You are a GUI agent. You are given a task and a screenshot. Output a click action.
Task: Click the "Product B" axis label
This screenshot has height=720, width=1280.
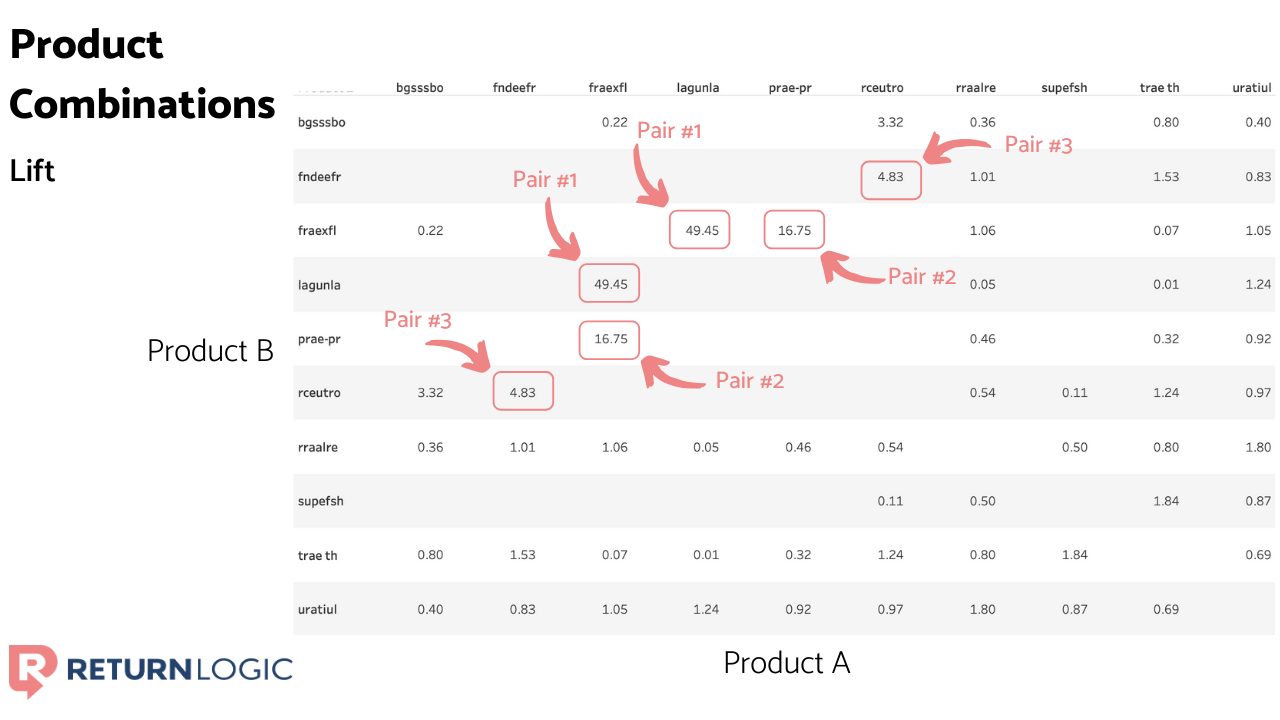click(x=210, y=351)
